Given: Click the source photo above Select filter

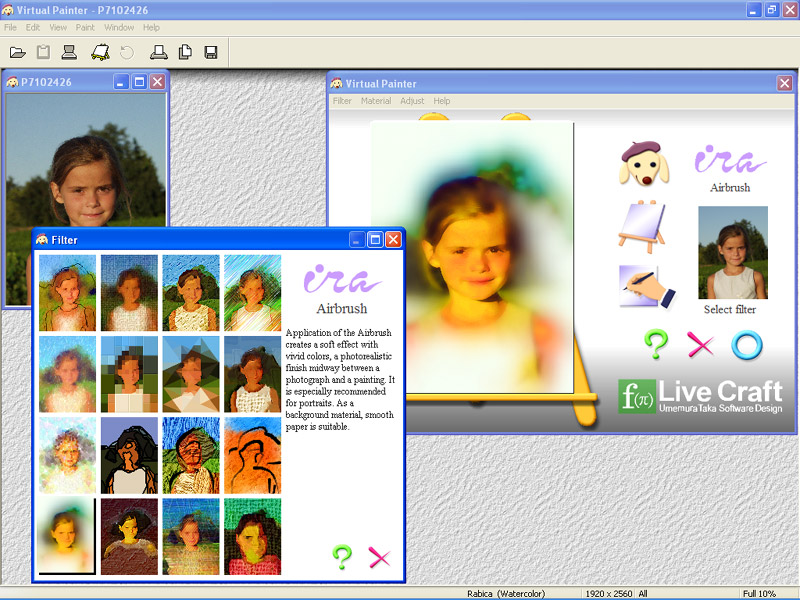Looking at the screenshot, I should (733, 253).
